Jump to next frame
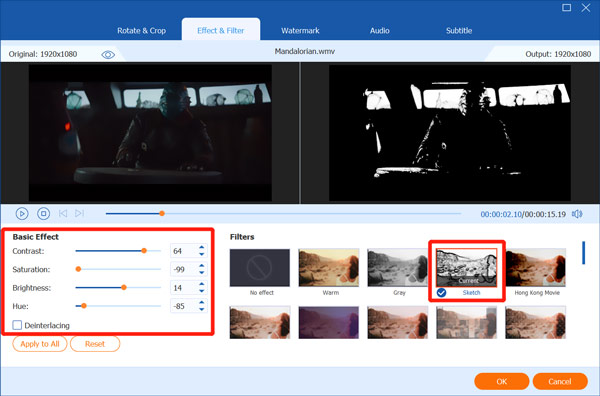This screenshot has width=600, height=396. pos(80,213)
